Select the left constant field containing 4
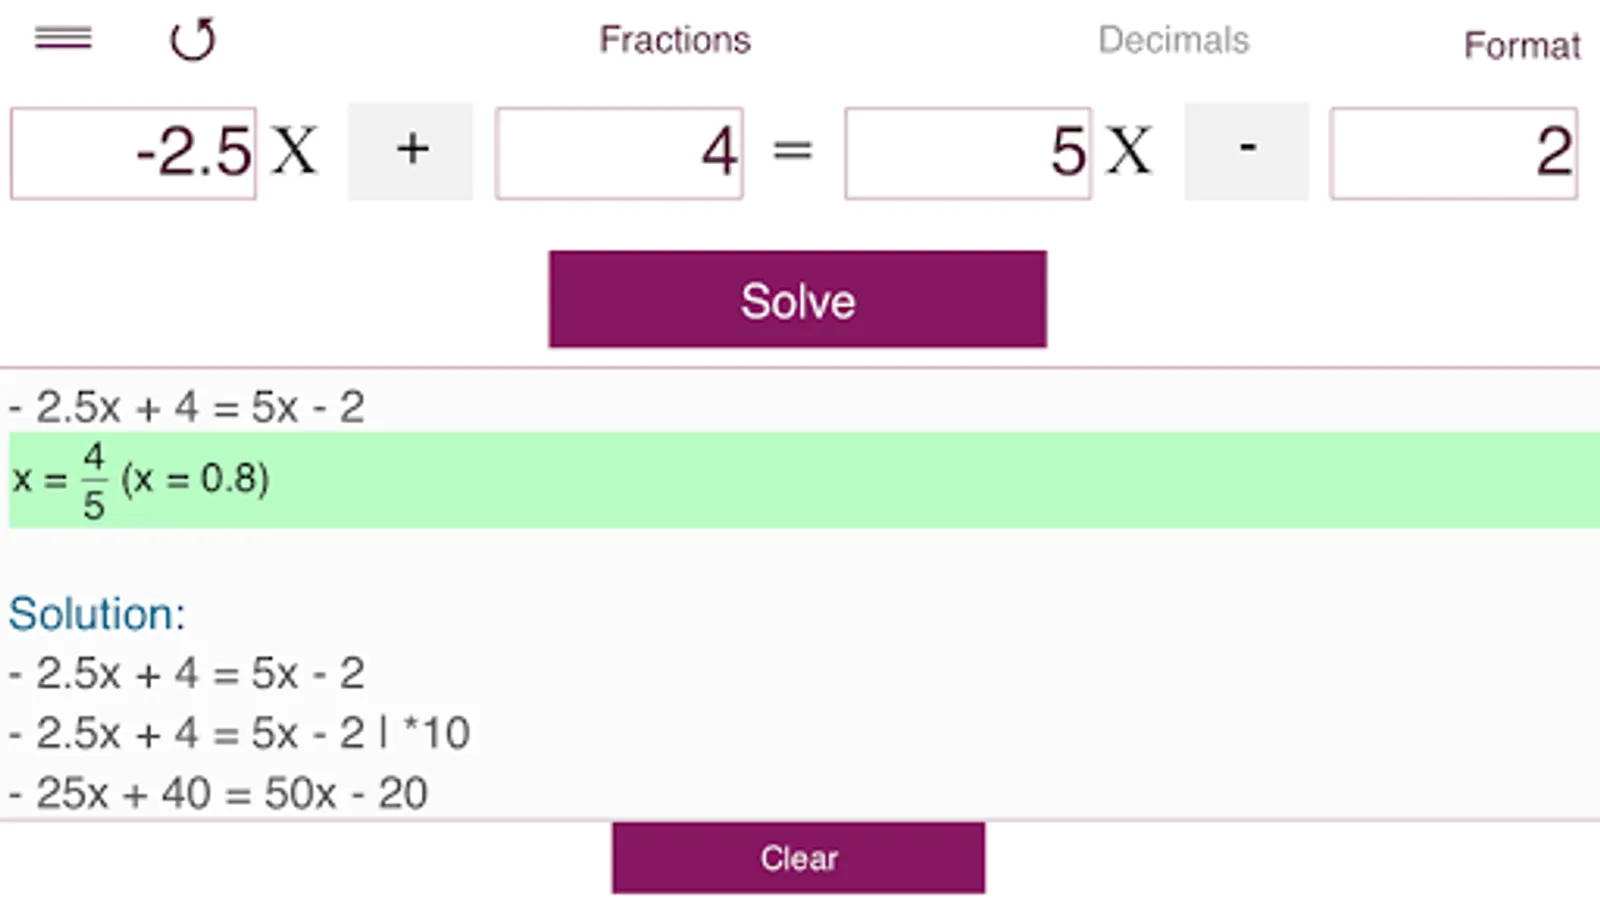The width and height of the screenshot is (1600, 900). point(619,153)
